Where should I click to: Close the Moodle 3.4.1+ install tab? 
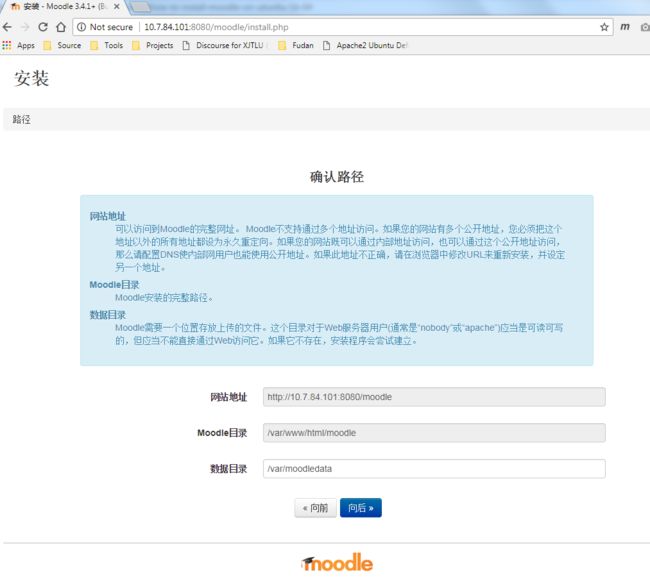click(x=117, y=7)
